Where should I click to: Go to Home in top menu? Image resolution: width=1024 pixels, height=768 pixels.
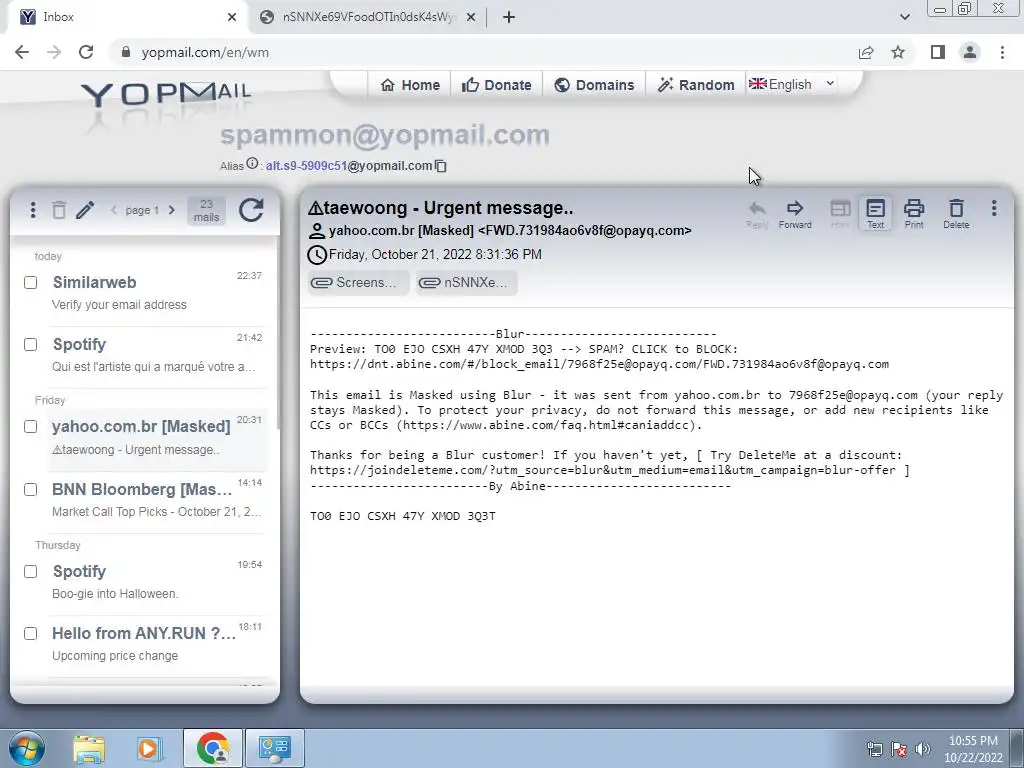click(x=410, y=85)
